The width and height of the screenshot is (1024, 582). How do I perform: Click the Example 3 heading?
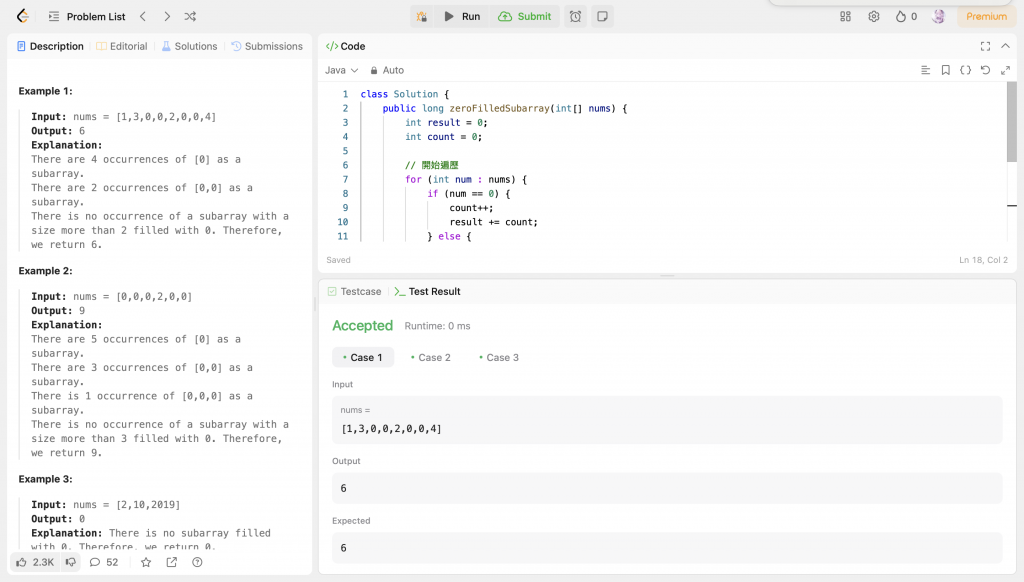pyautogui.click(x=45, y=479)
